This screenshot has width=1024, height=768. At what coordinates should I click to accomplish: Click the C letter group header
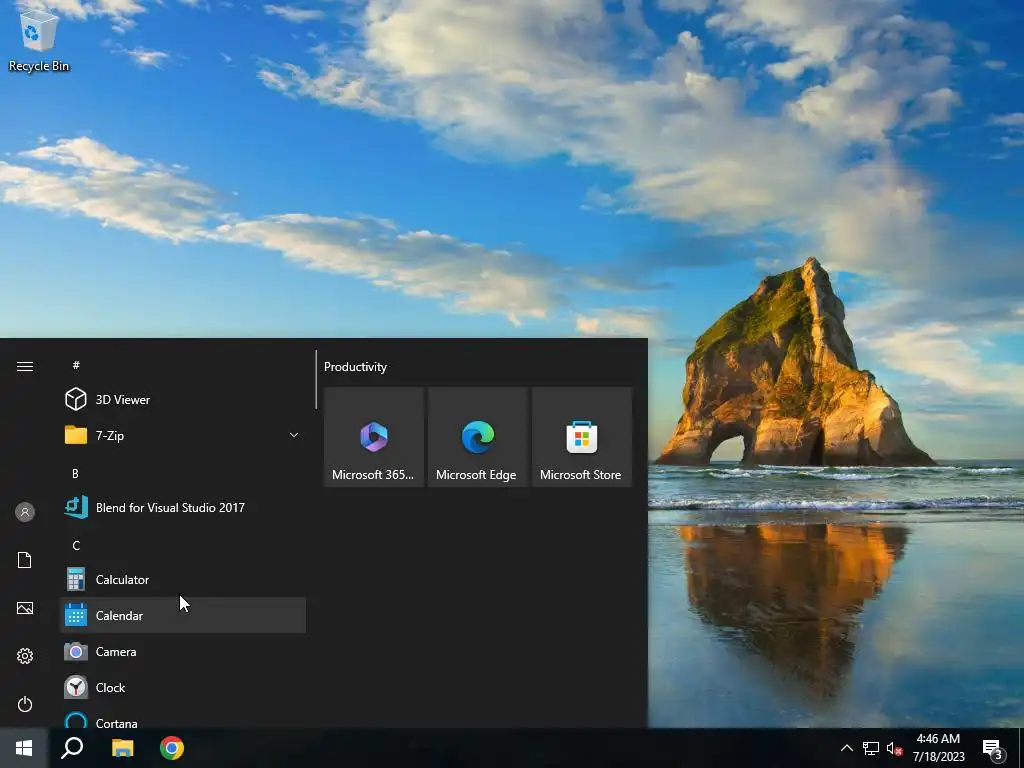[76, 545]
